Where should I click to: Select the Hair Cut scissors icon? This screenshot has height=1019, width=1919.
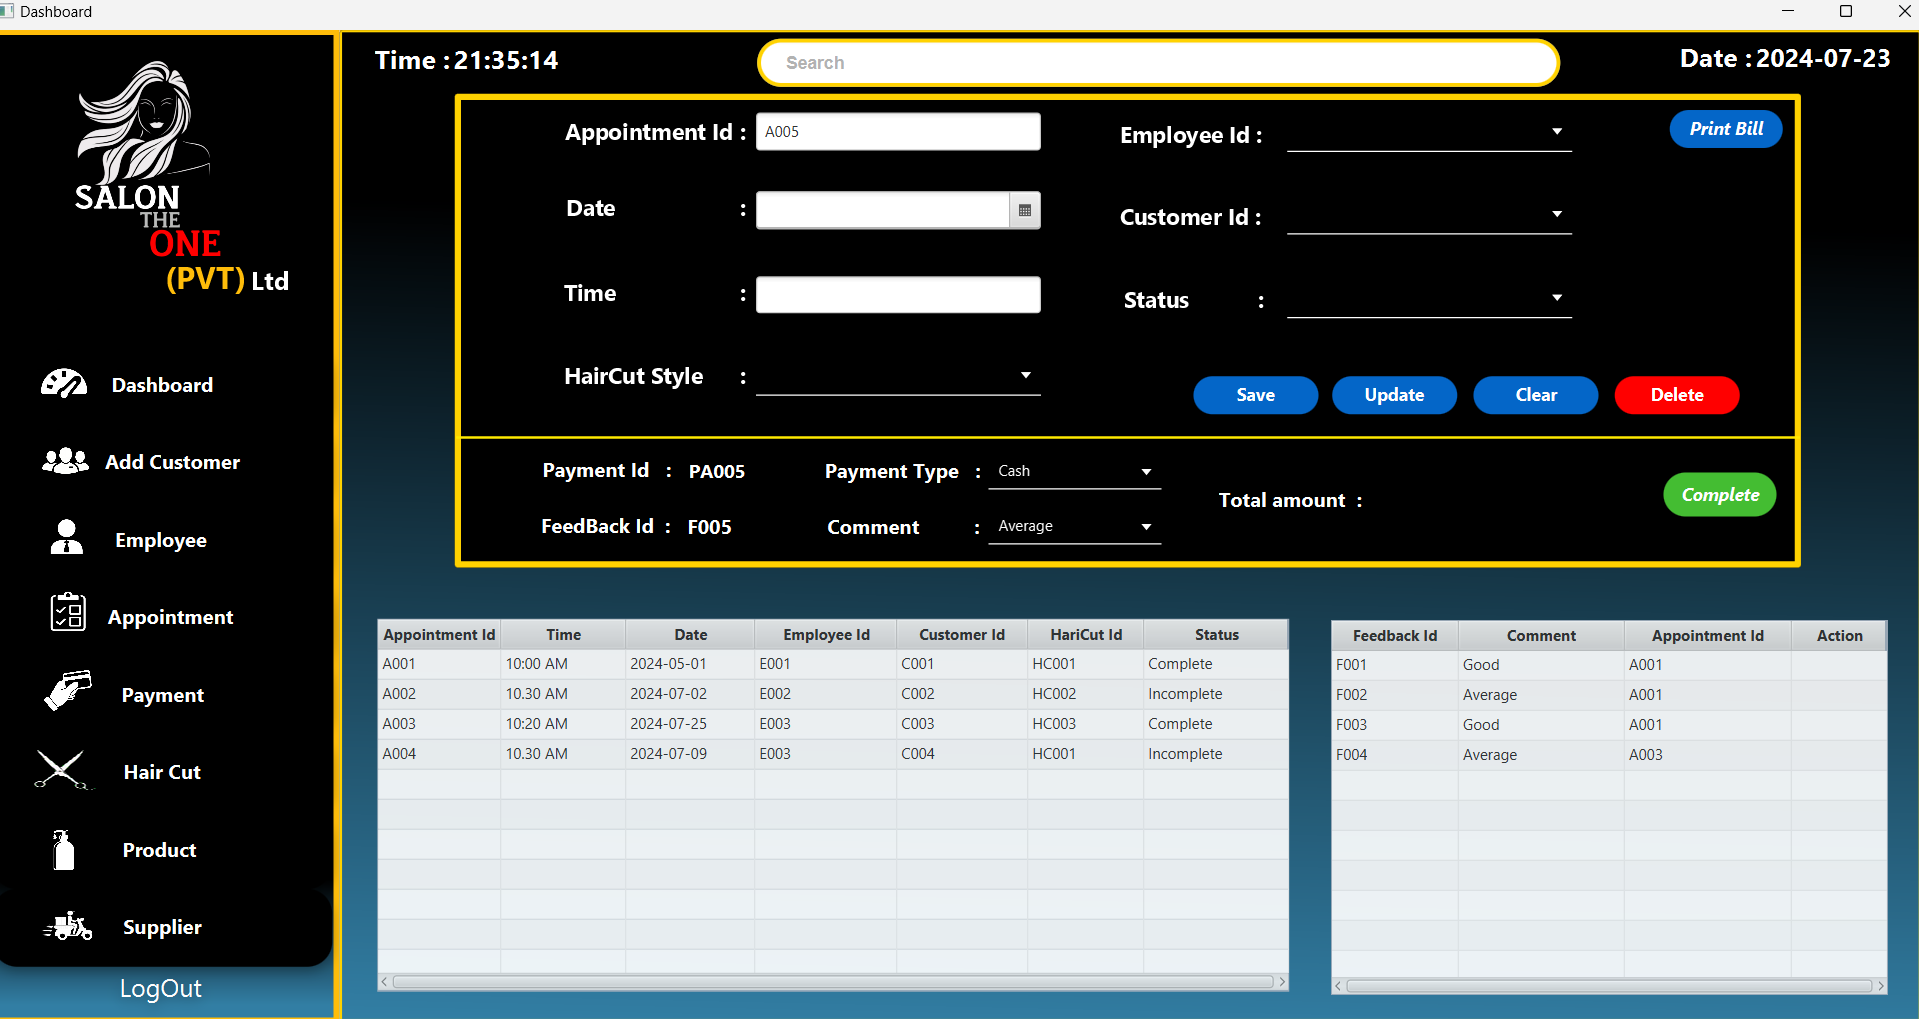62,770
